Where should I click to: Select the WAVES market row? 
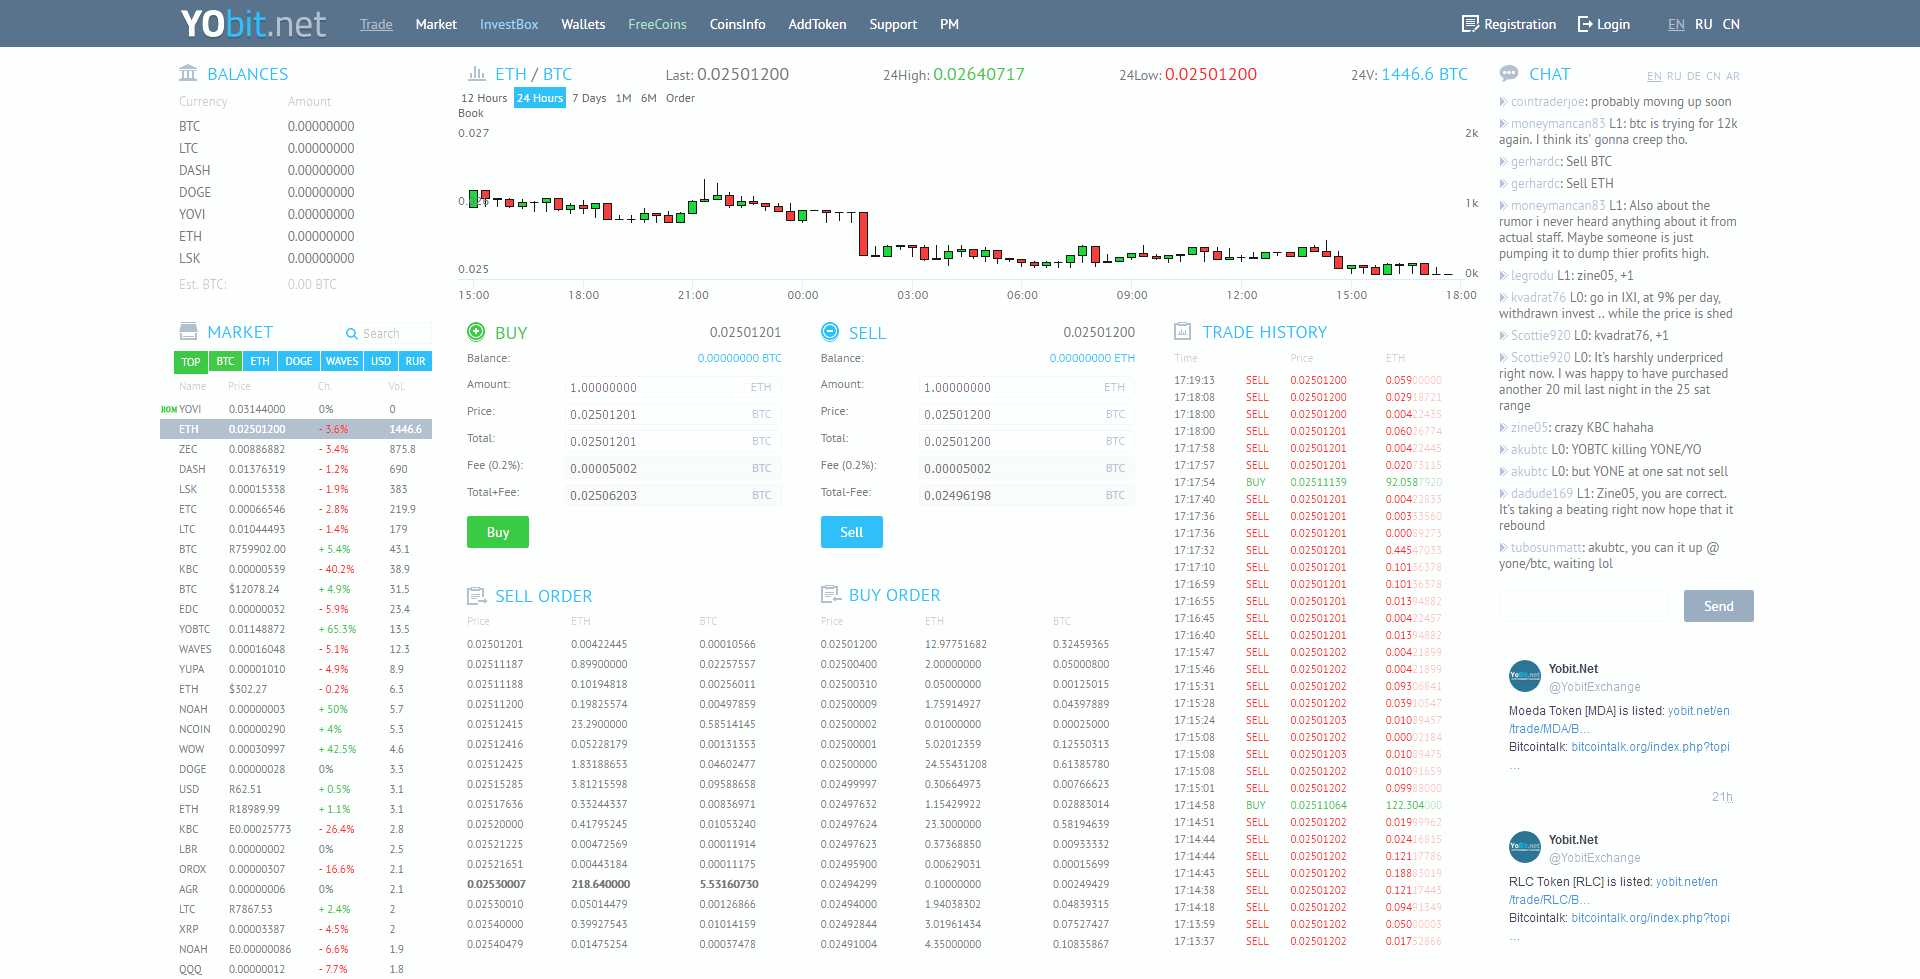tap(296, 649)
